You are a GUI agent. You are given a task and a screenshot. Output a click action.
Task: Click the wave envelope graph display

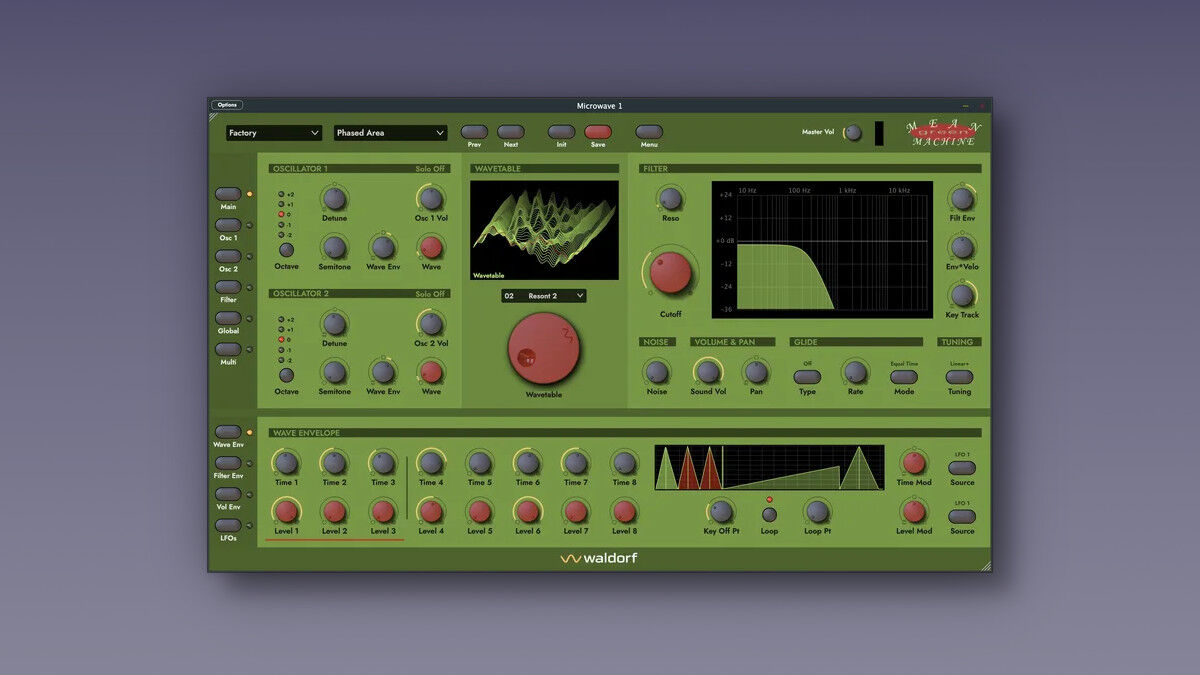point(769,467)
